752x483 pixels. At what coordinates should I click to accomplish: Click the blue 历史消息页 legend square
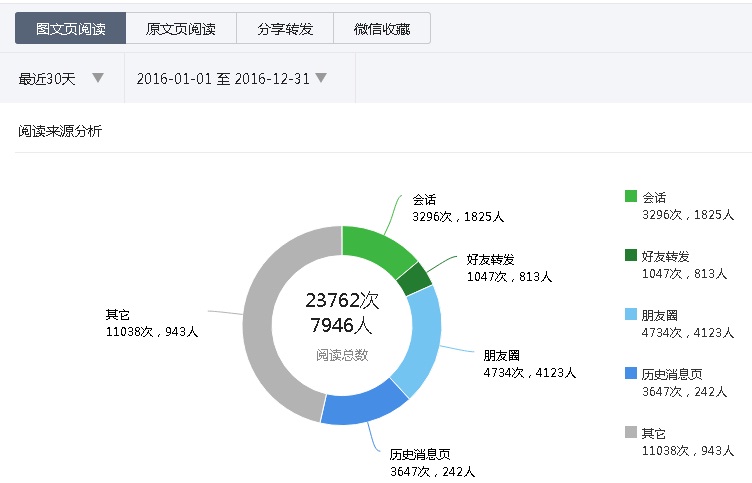(630, 373)
